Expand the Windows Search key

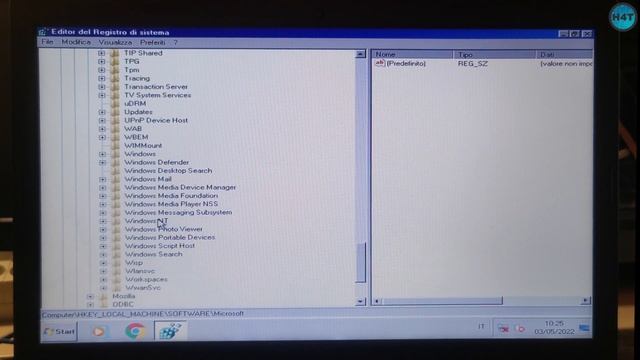(103, 255)
